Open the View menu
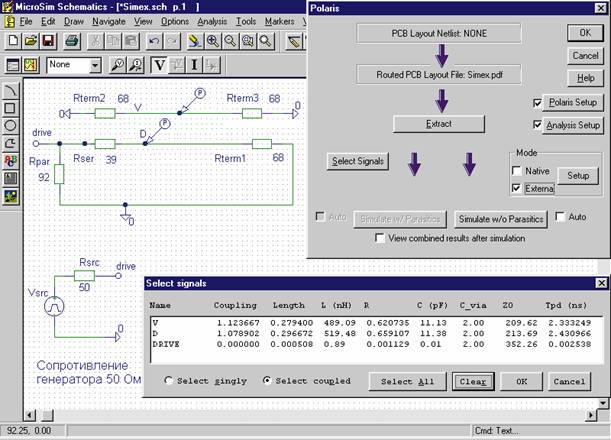Viewport: 611px width, 440px height. [143, 21]
